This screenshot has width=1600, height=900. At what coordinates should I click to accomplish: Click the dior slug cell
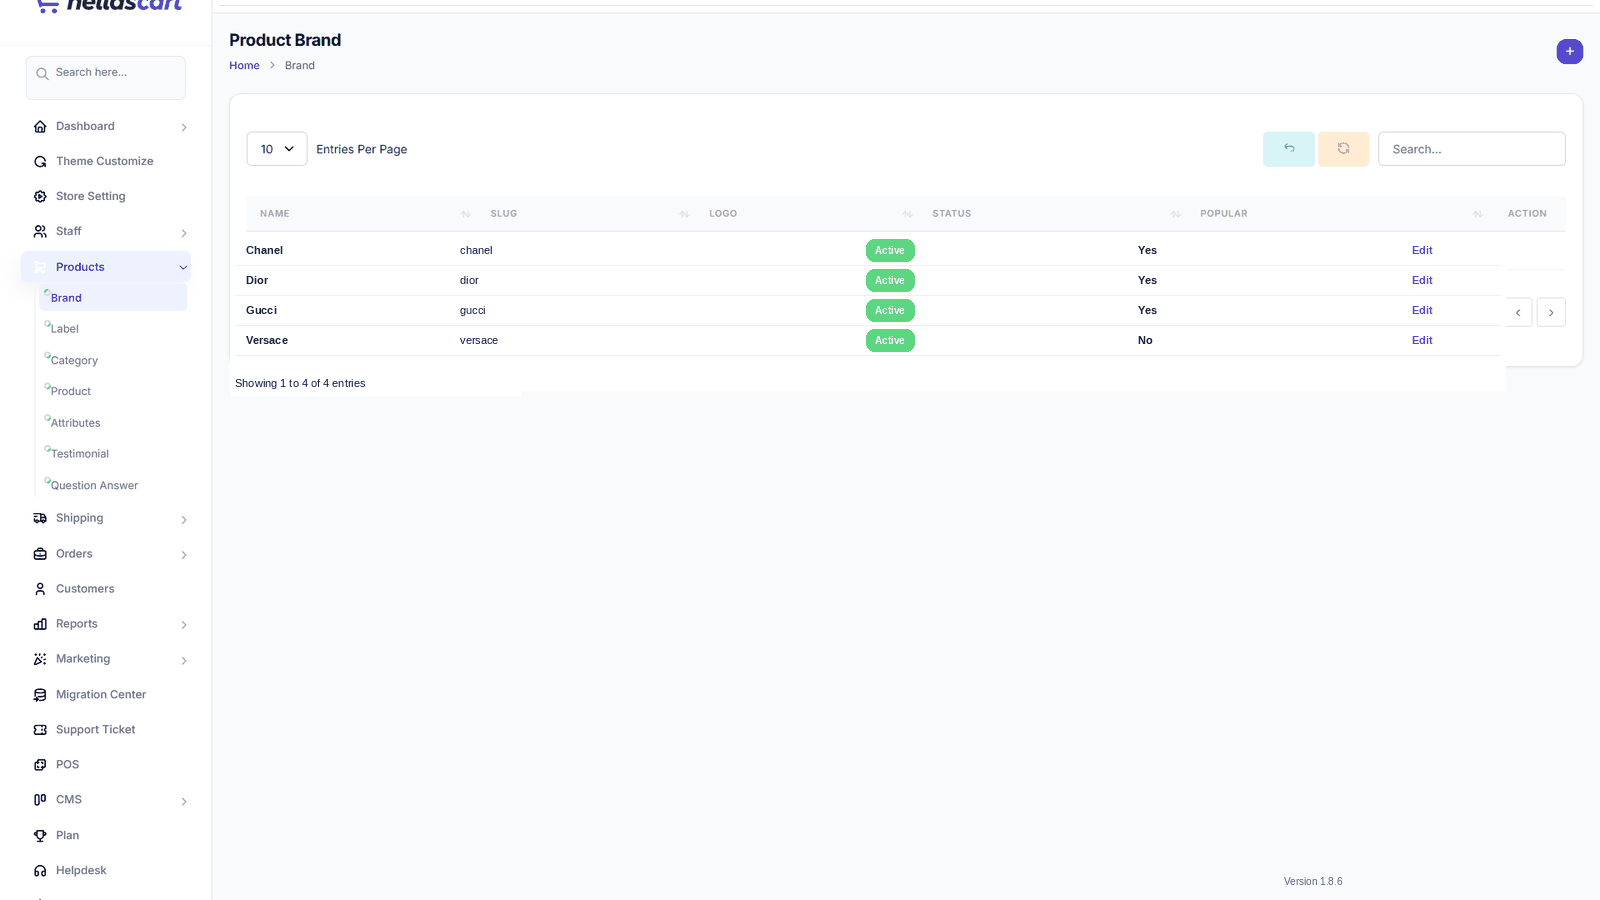[469, 281]
